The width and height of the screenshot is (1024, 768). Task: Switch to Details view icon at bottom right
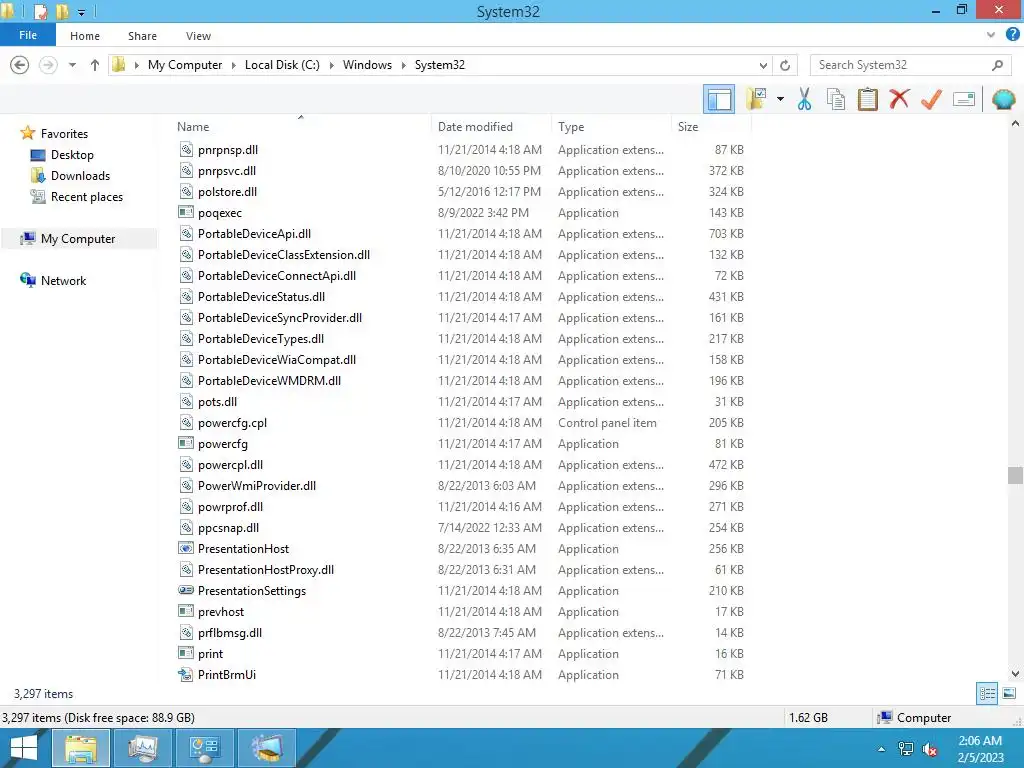click(987, 694)
